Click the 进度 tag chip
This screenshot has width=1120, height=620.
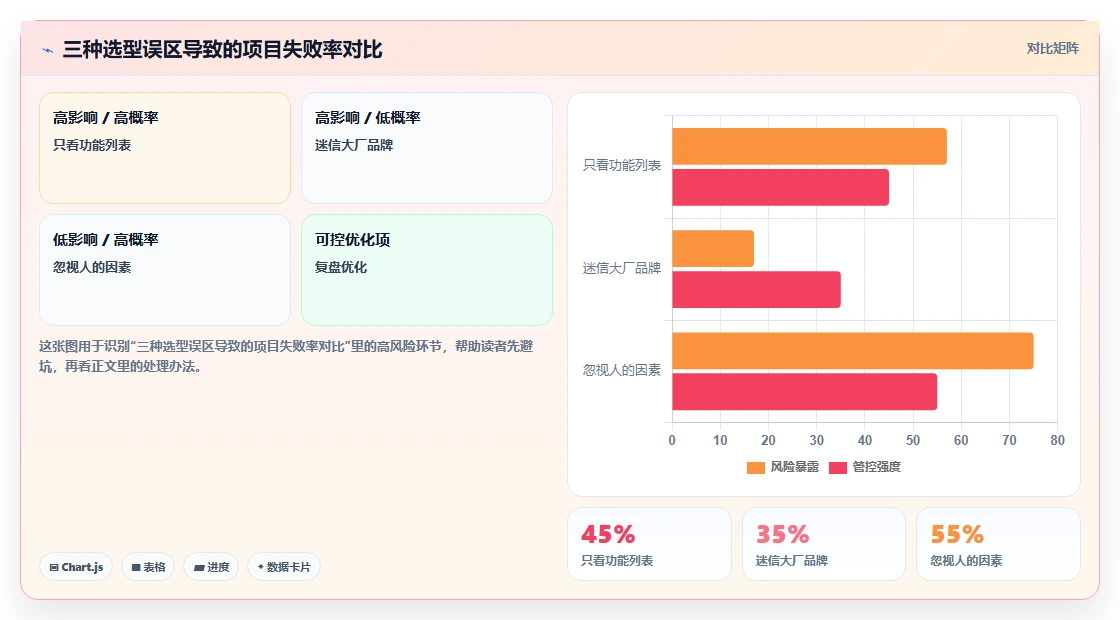click(211, 567)
